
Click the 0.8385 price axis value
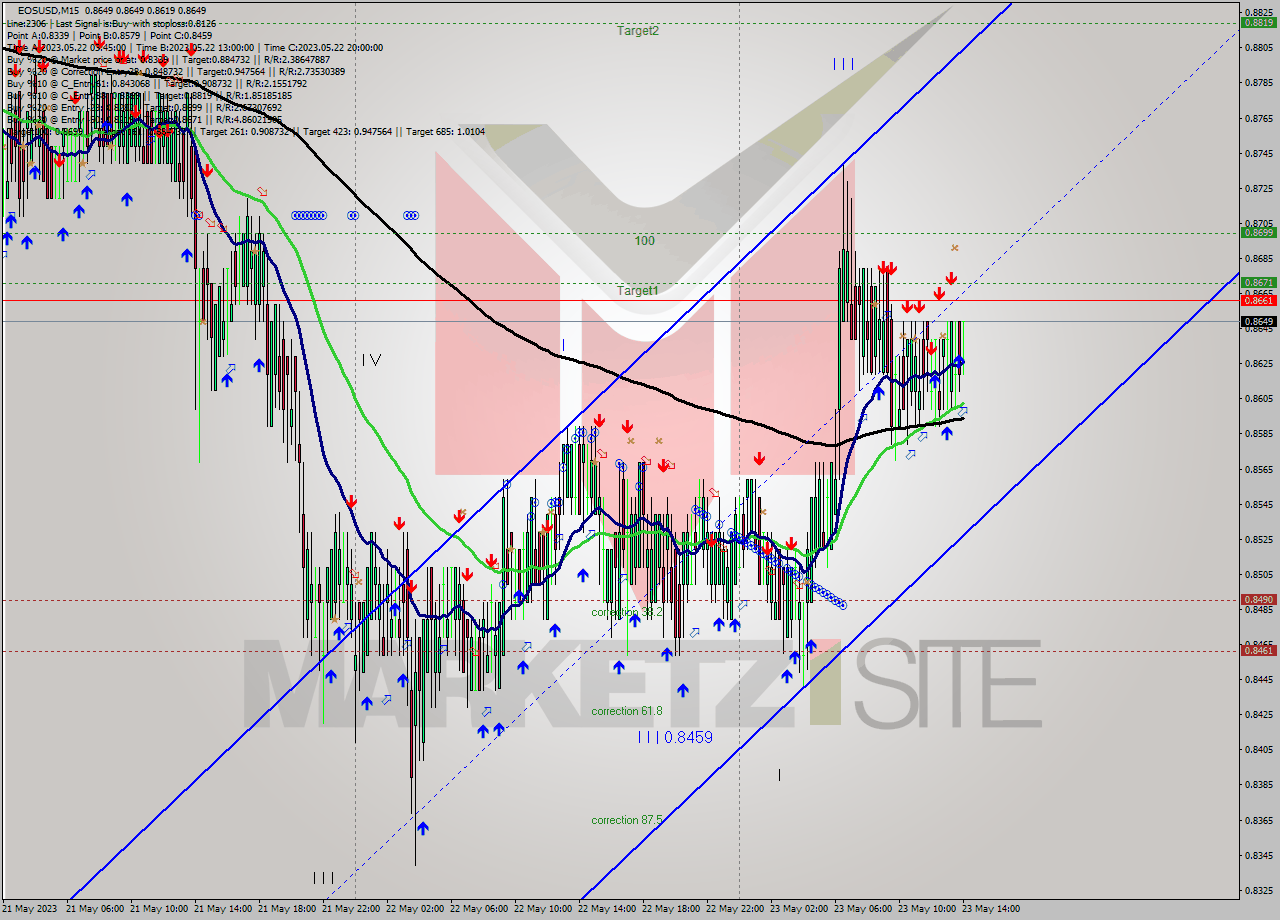[1257, 784]
